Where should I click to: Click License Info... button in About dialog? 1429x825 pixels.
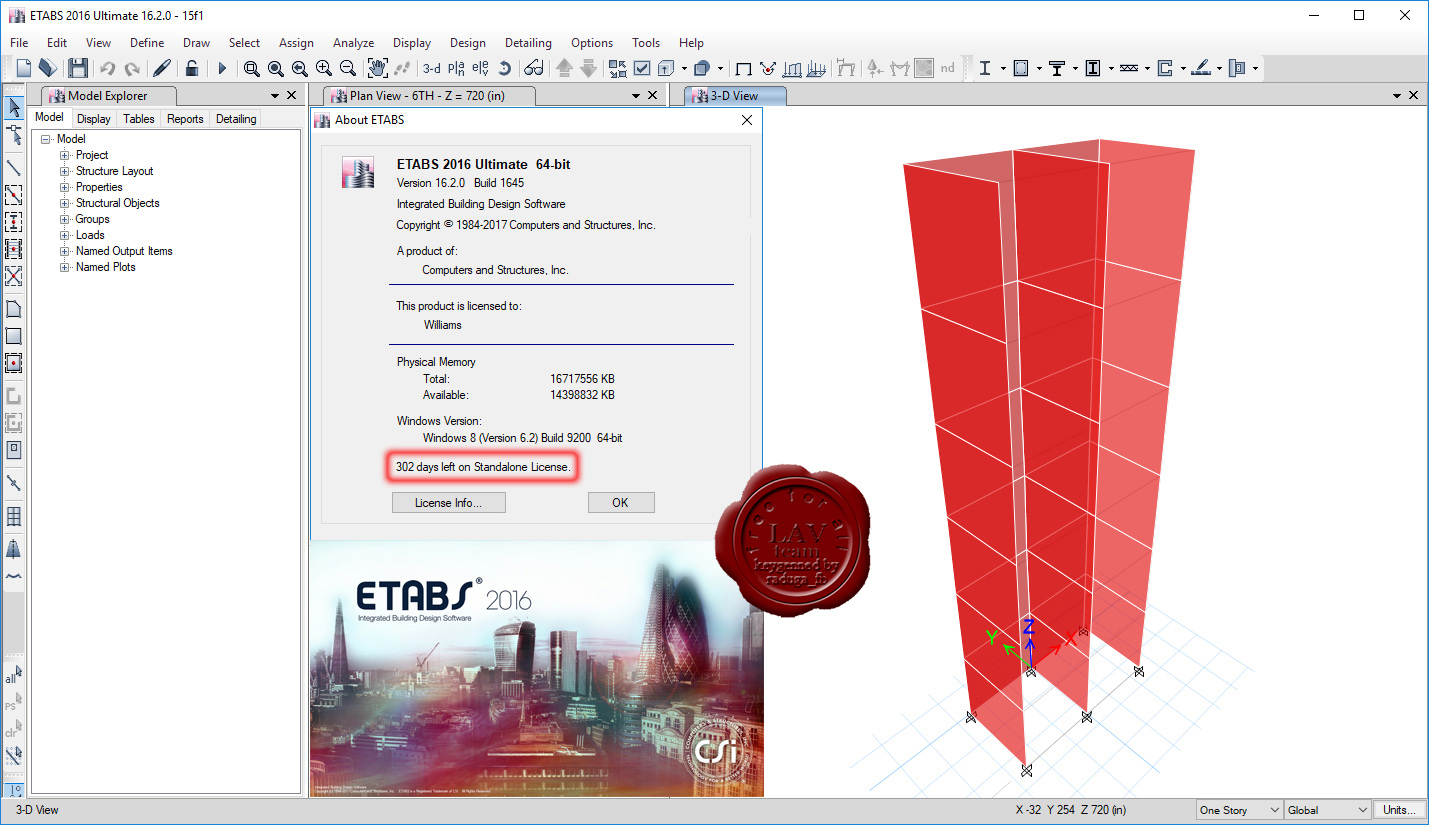coord(448,502)
